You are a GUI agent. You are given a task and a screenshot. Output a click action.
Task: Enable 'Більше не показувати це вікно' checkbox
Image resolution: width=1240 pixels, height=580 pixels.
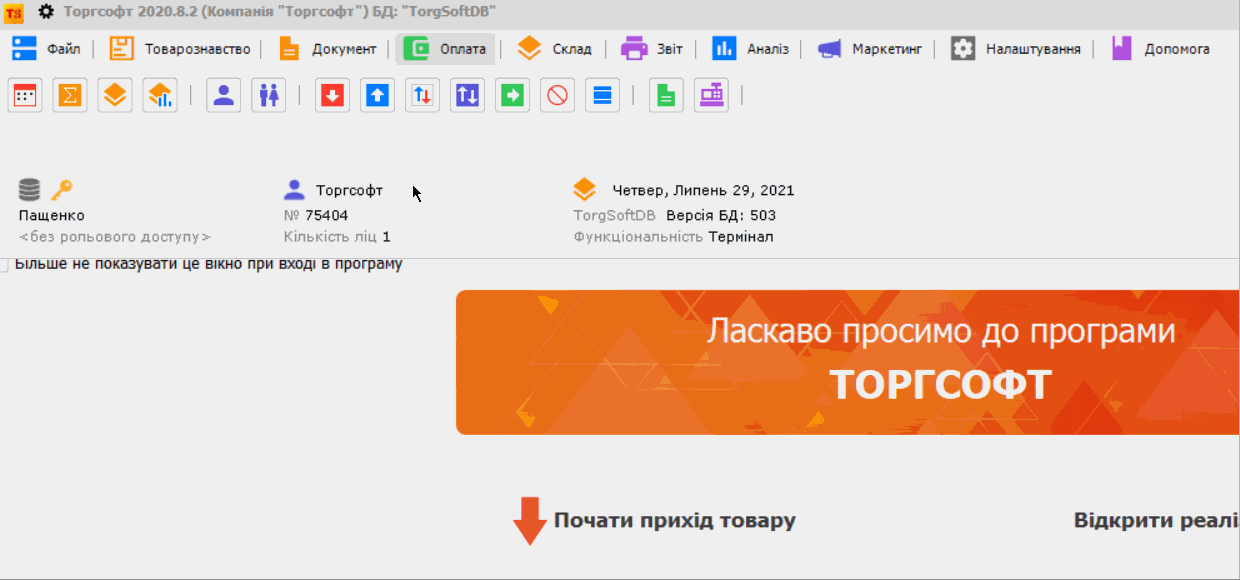click(6, 264)
